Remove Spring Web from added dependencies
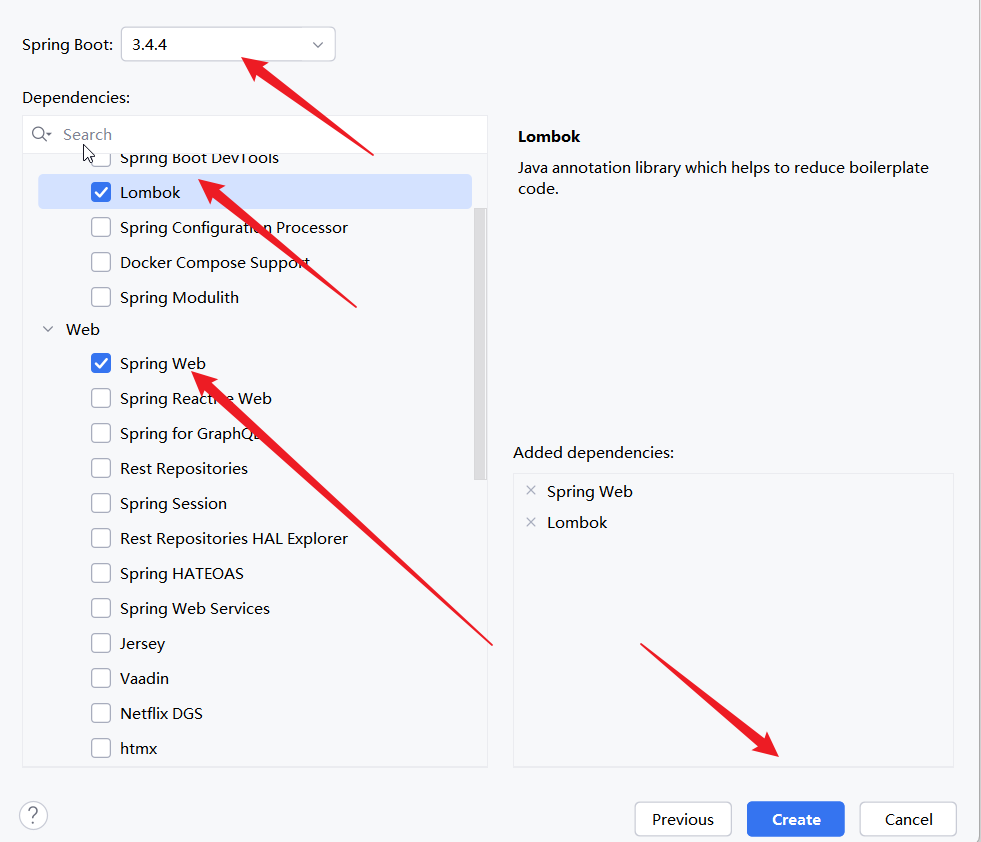 pyautogui.click(x=531, y=490)
